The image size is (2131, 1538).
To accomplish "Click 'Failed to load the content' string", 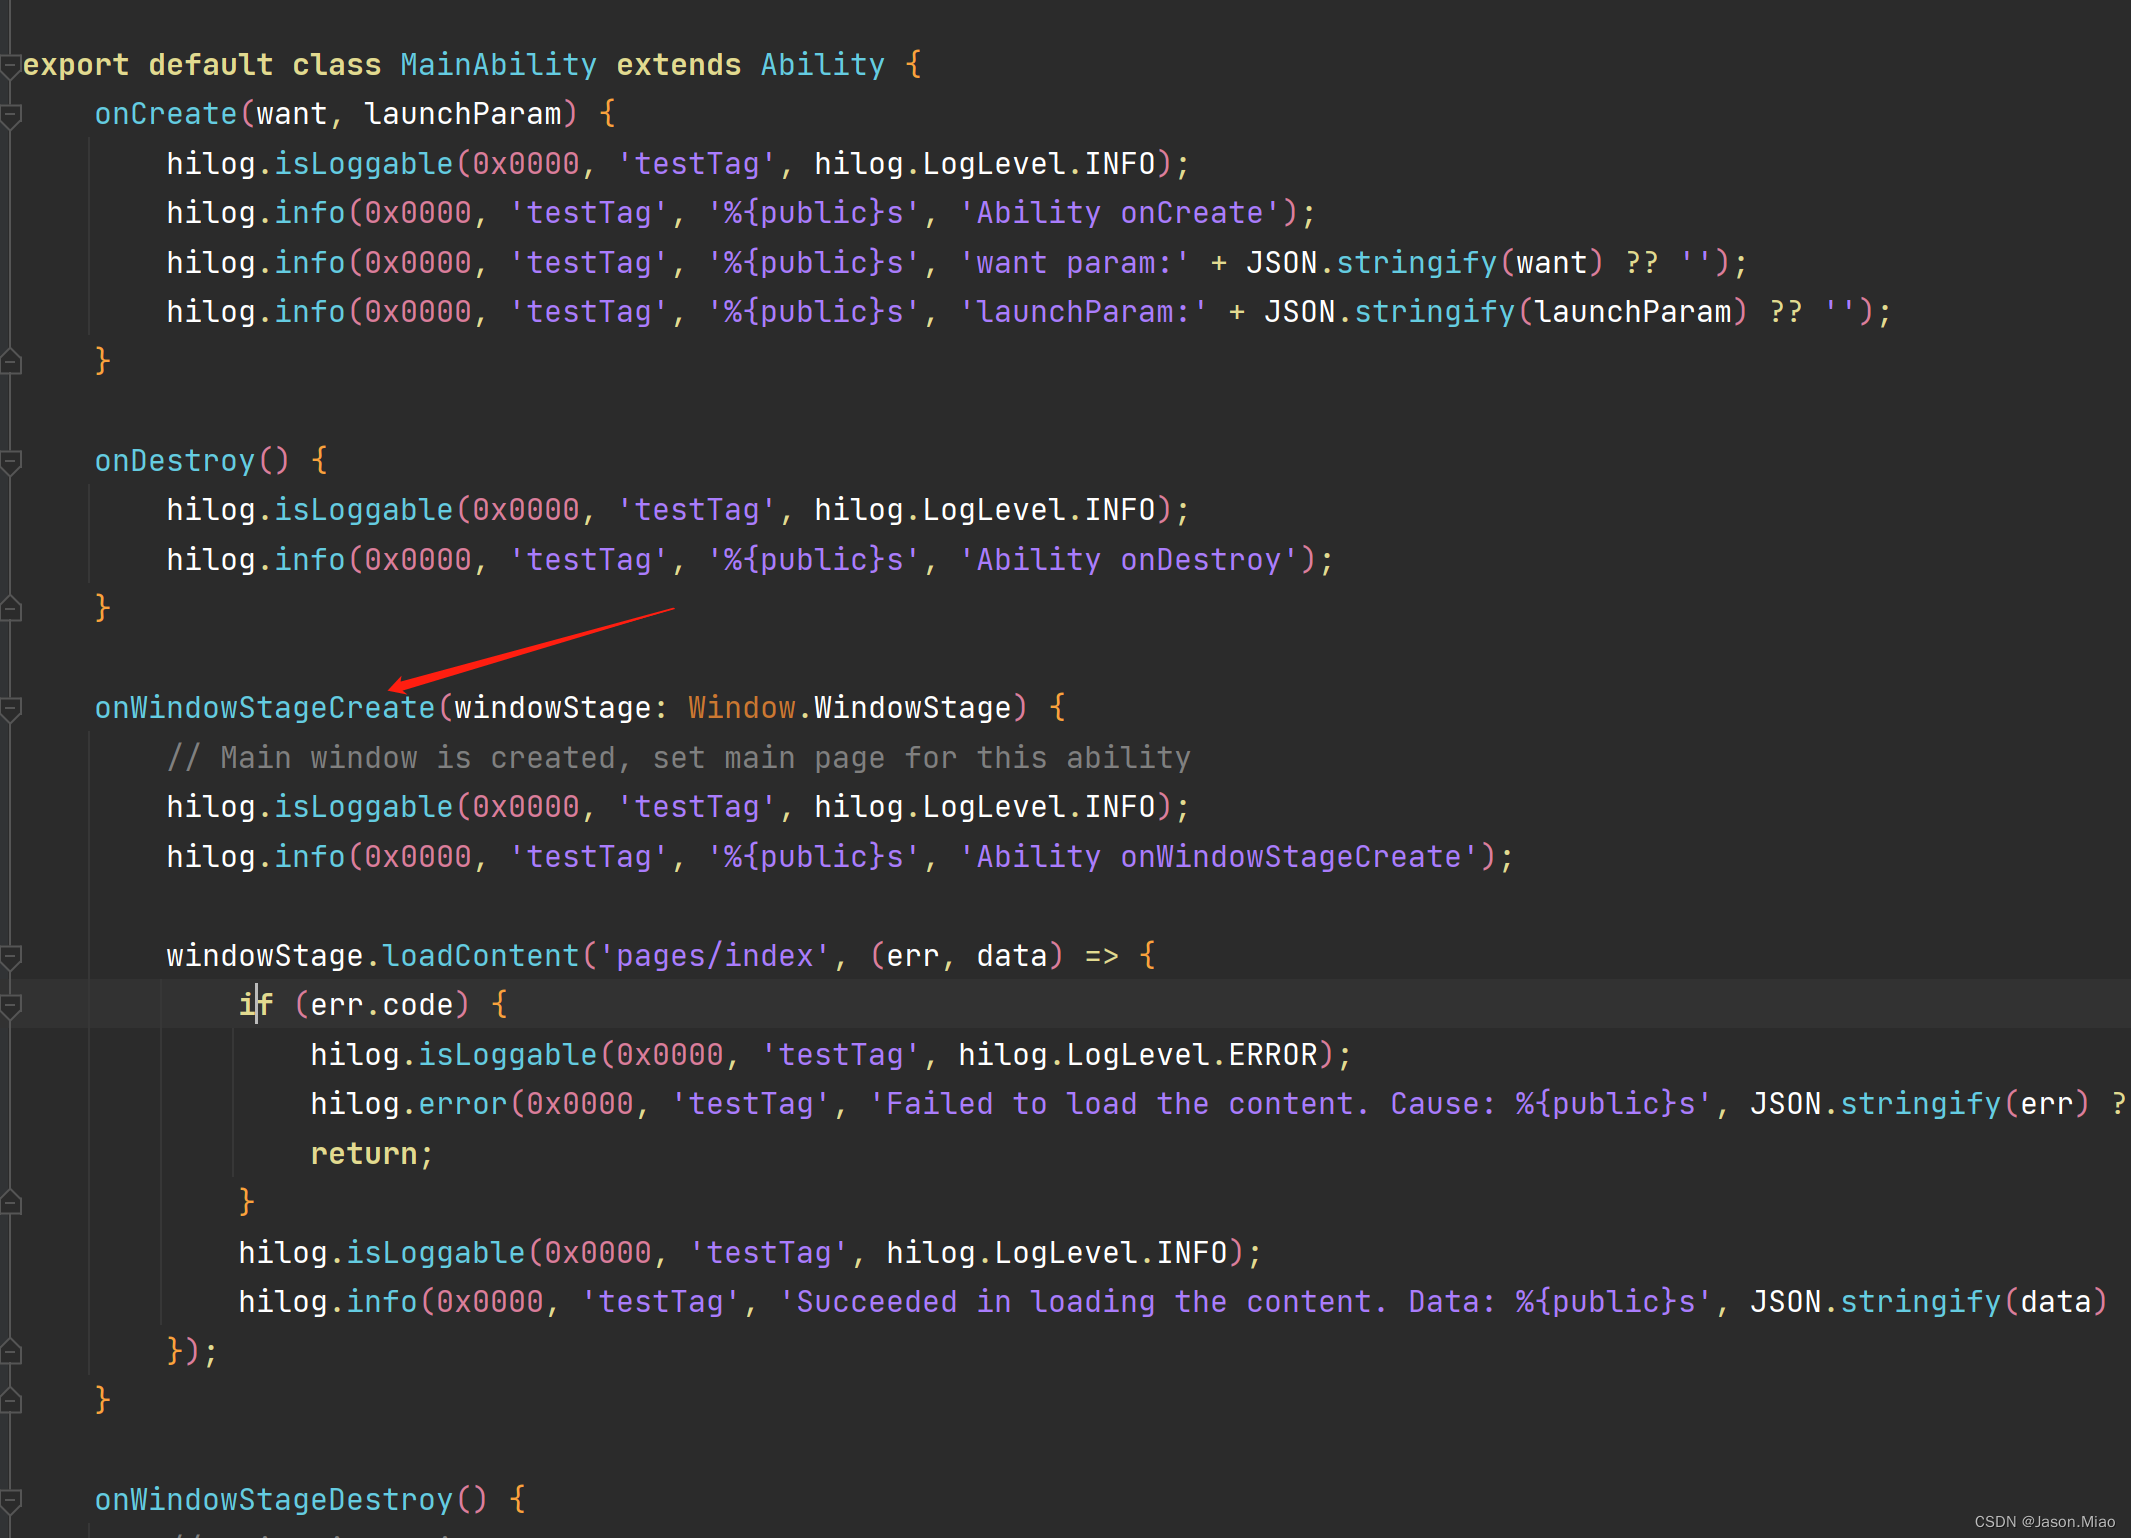I will click(x=1291, y=1104).
